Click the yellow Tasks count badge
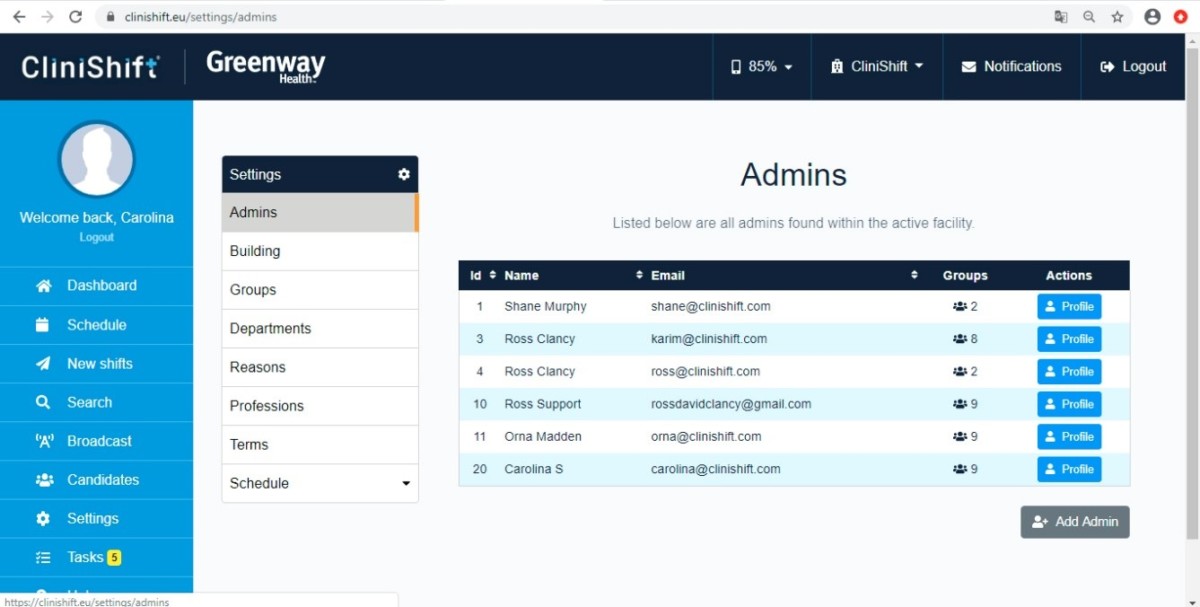 click(x=114, y=557)
